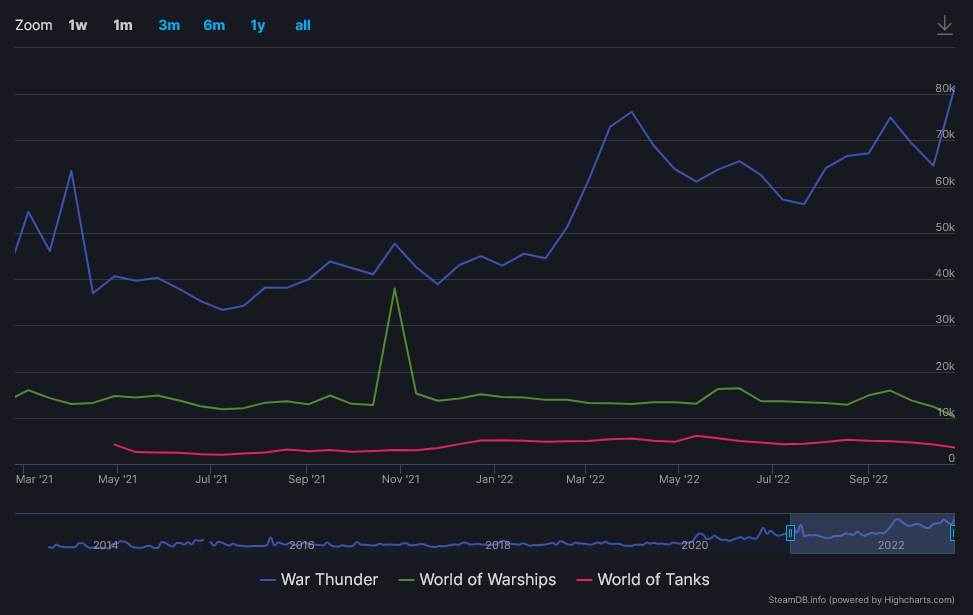Screen dimensions: 973x615
Task: Click the Sep '21 axis label
Action: pyautogui.click(x=307, y=479)
